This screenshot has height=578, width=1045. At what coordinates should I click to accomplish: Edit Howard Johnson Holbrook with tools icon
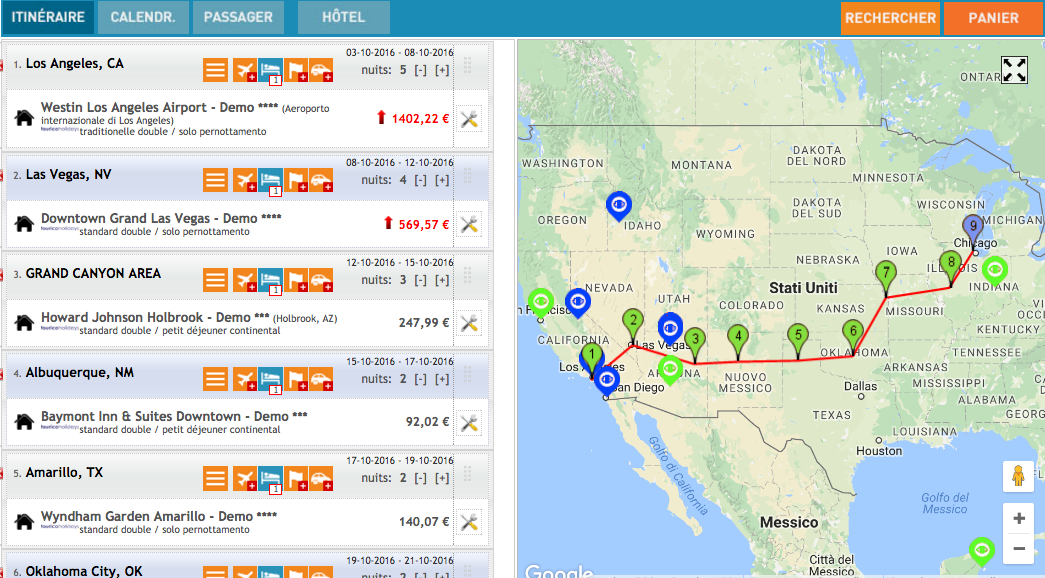[x=469, y=323]
